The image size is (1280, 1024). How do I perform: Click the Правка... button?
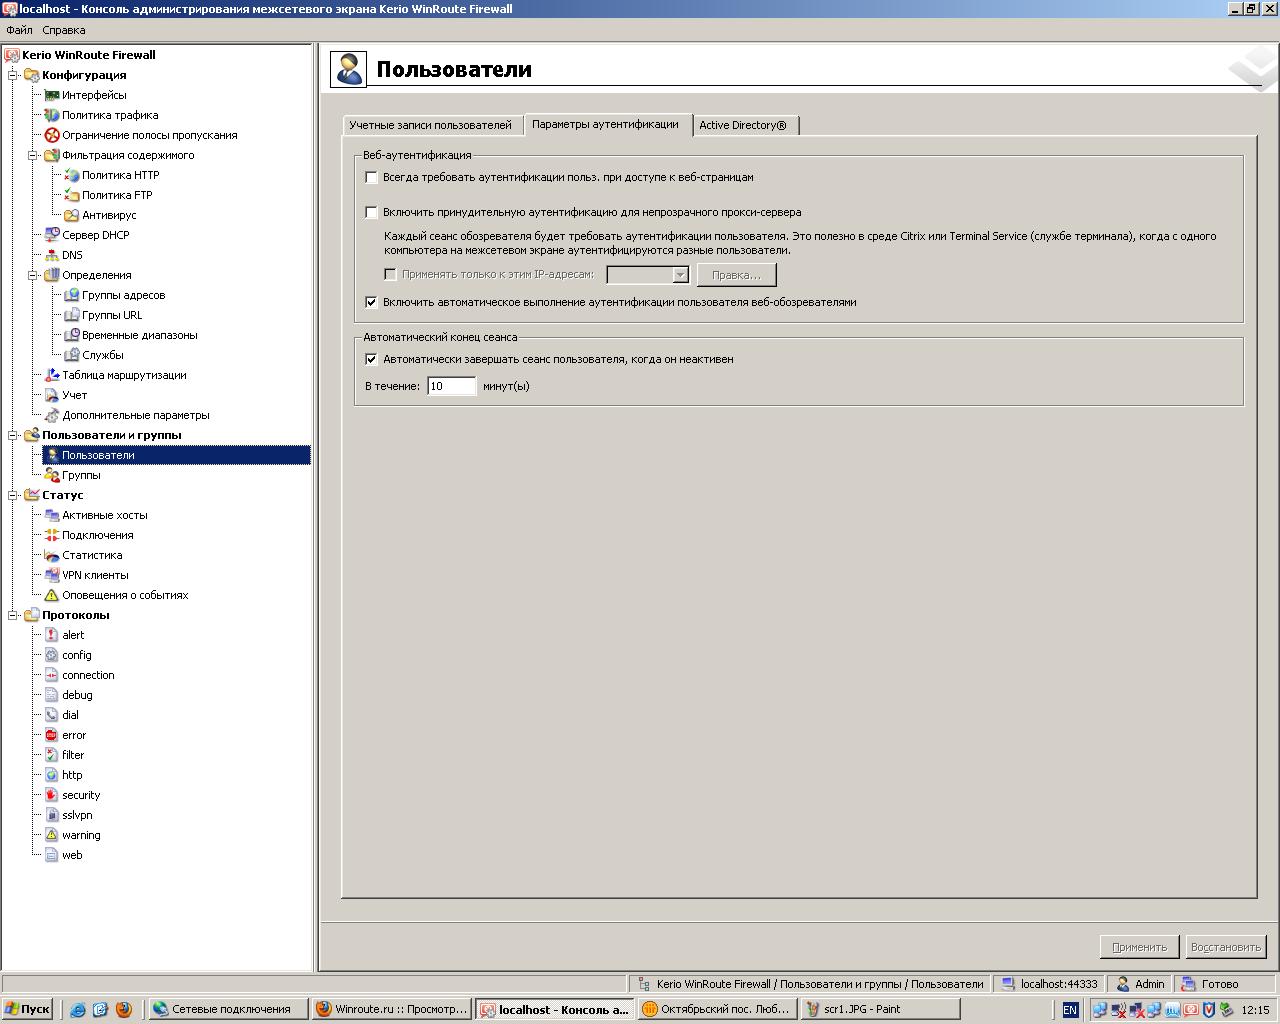coord(736,275)
